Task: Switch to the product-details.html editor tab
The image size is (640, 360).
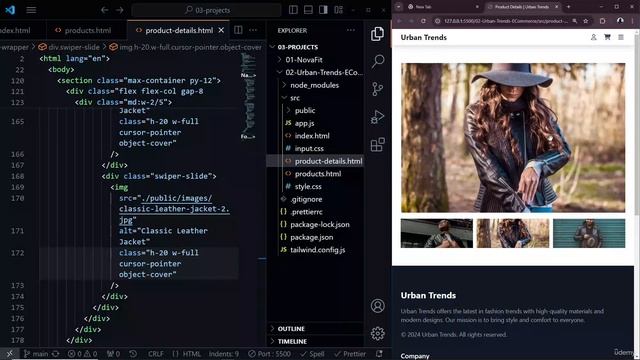Action: 179,30
